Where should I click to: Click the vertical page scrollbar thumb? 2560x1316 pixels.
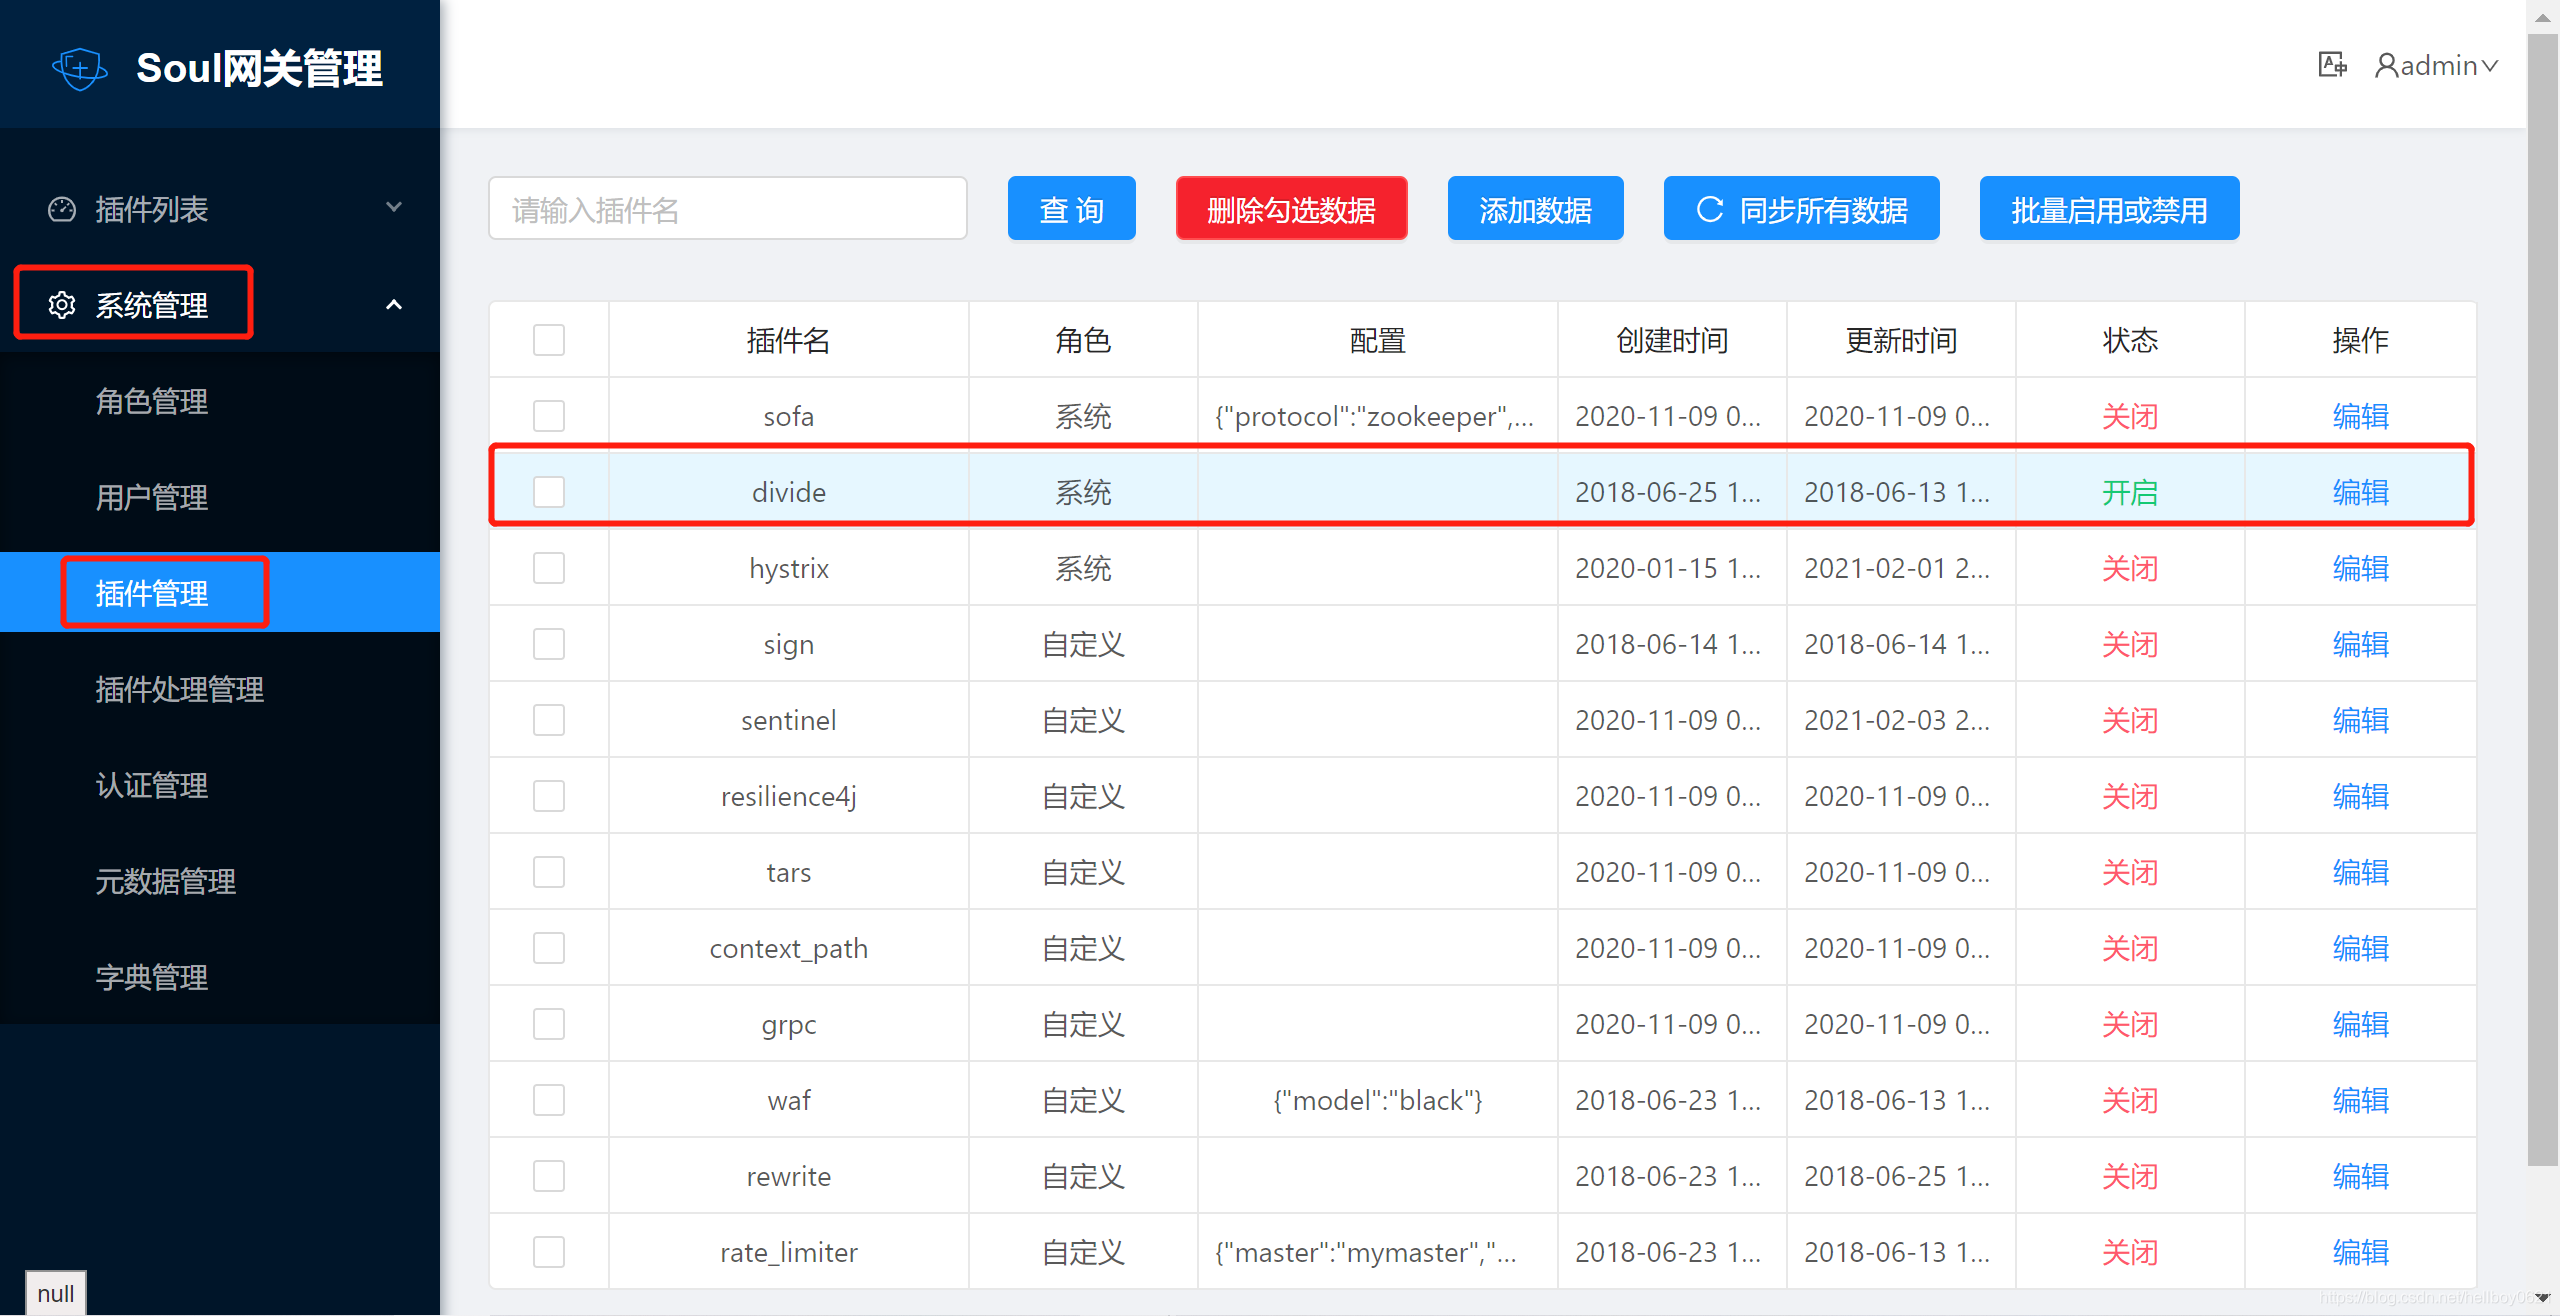[2543, 600]
